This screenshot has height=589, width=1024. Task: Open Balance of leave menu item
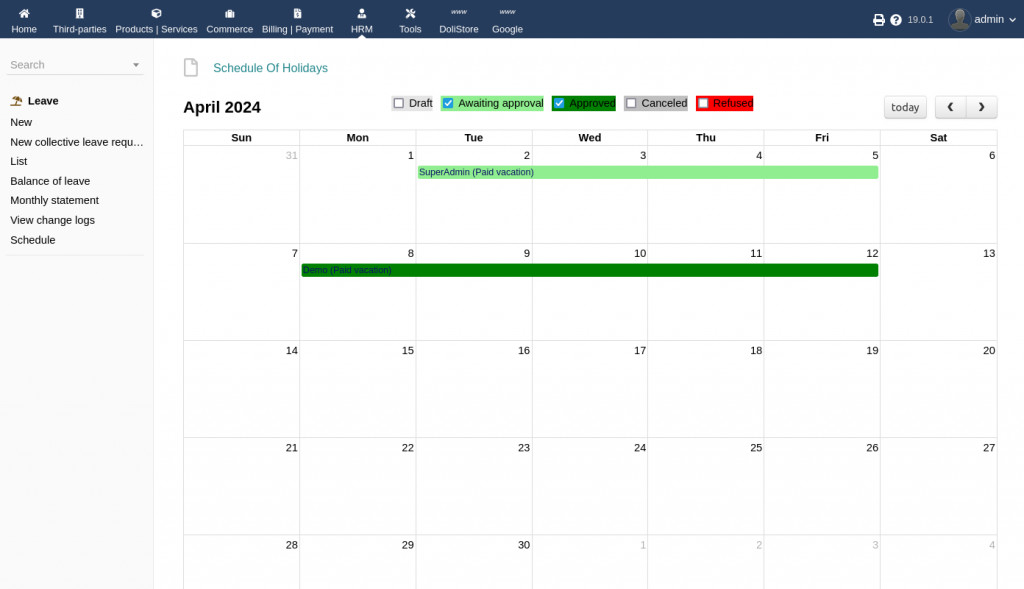point(50,181)
